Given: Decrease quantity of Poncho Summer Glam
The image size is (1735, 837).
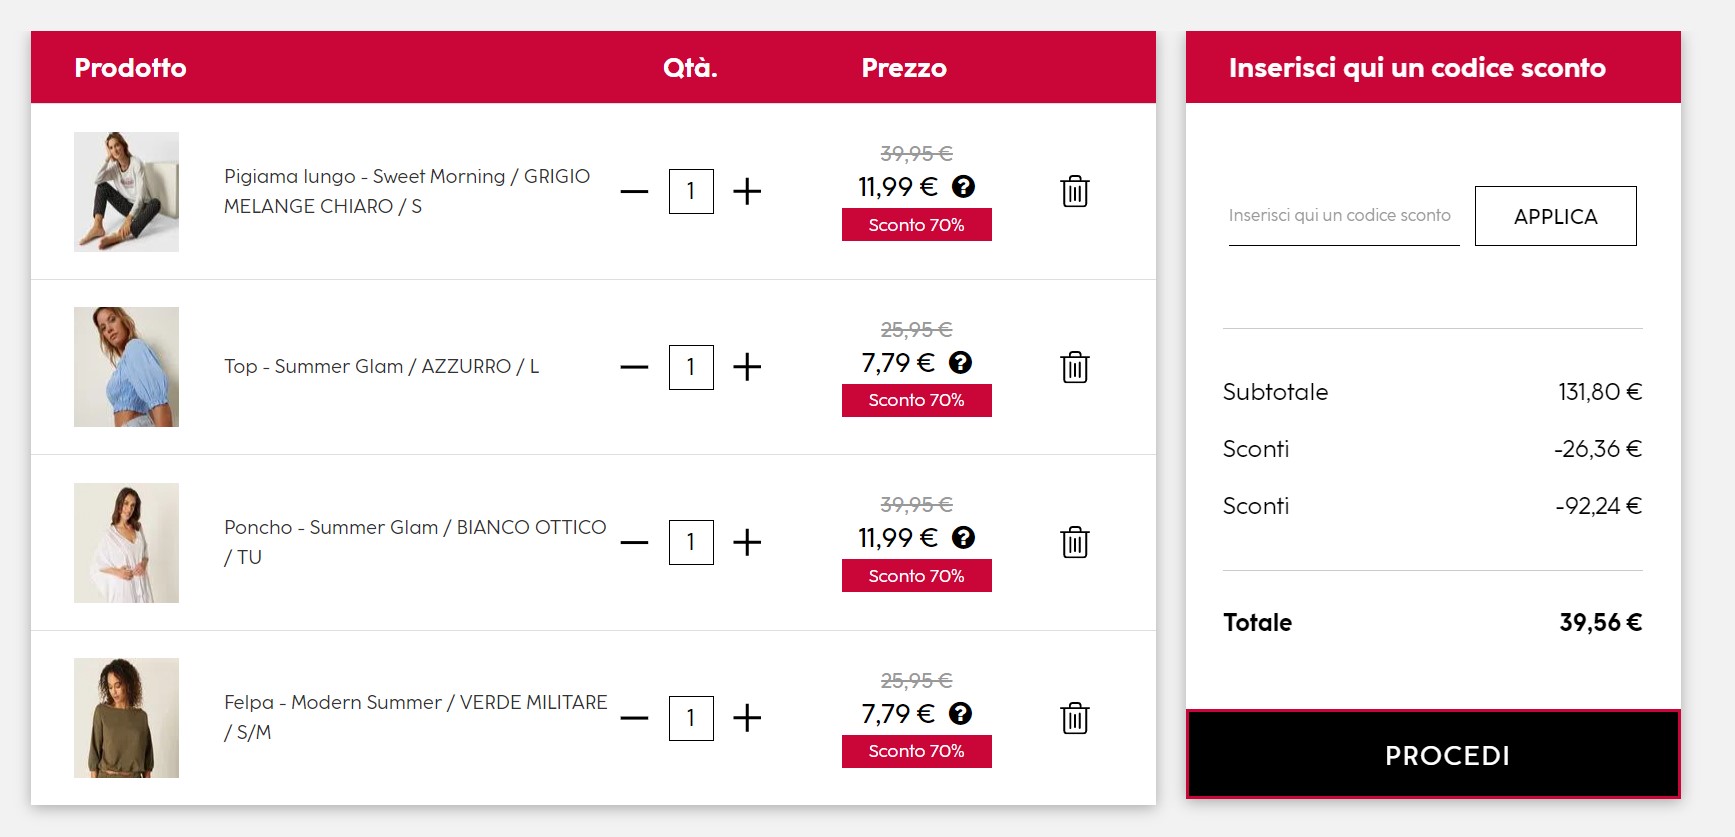Looking at the screenshot, I should click(634, 542).
